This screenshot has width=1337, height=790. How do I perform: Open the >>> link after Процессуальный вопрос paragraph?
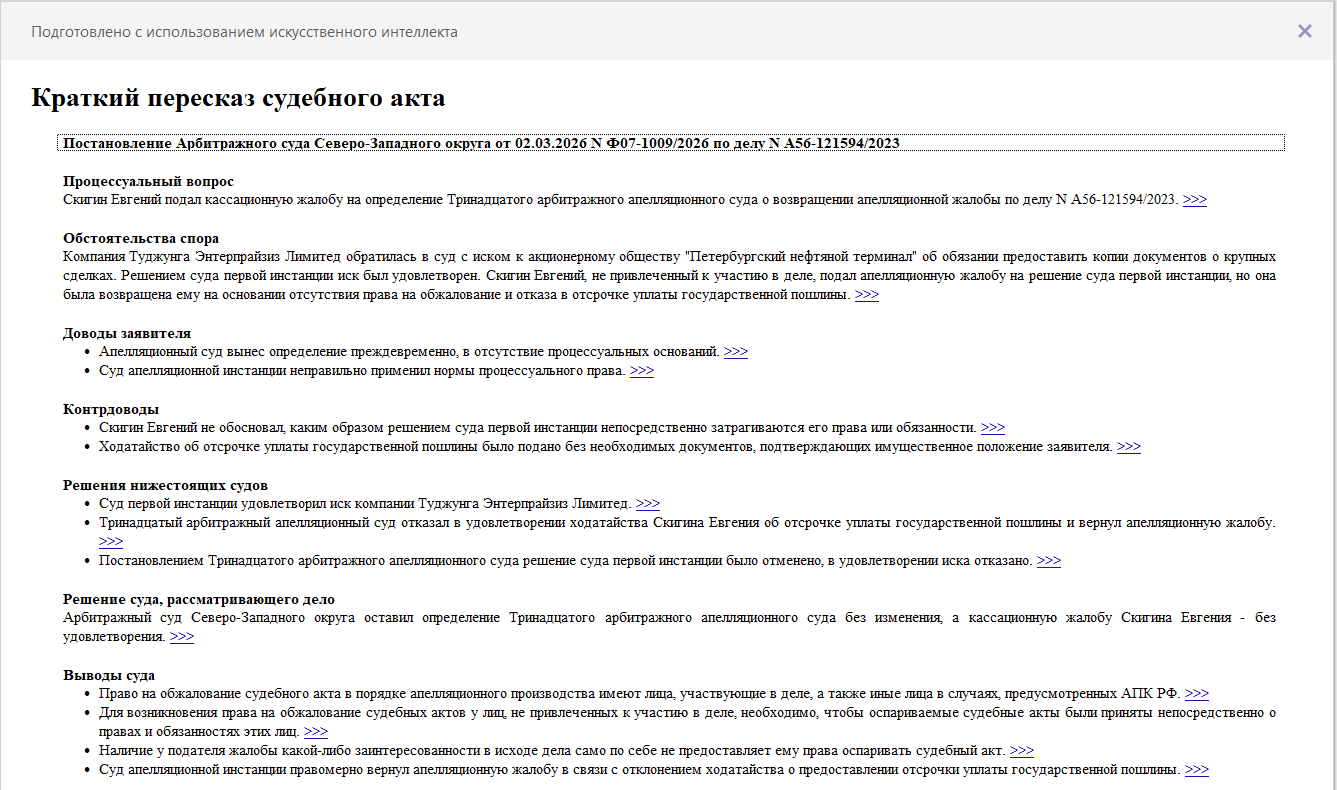tap(1194, 199)
